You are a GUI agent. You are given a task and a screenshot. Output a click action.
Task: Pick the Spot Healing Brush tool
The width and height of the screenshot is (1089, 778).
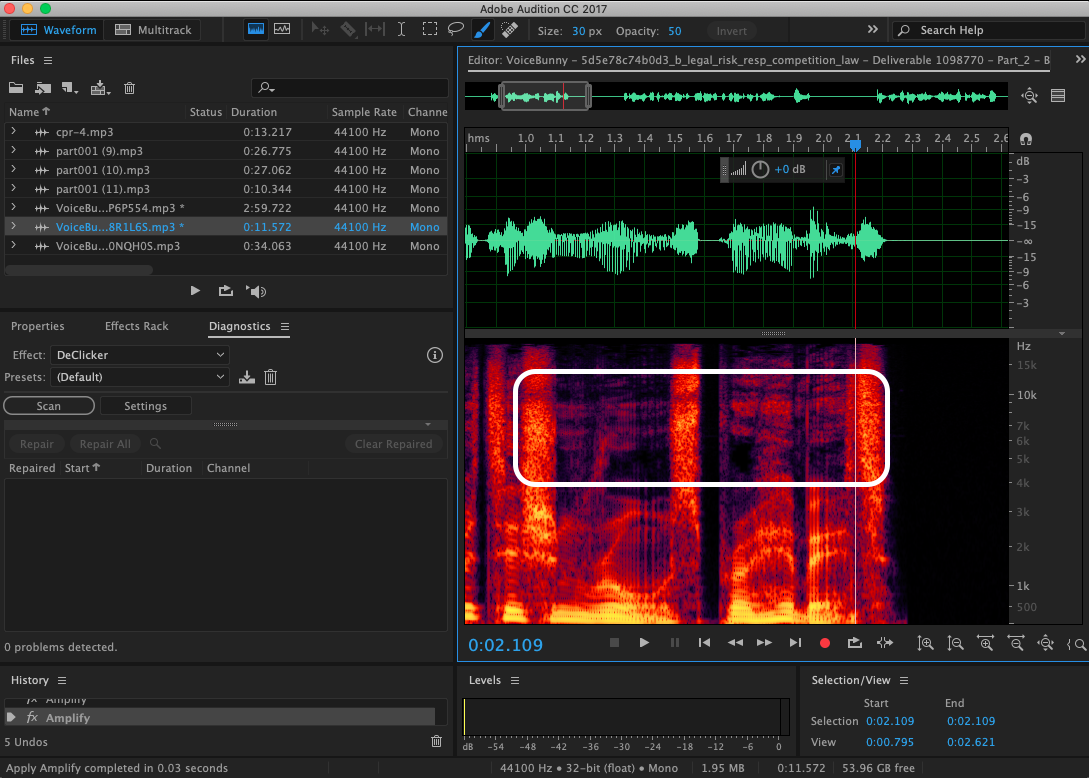tap(508, 30)
